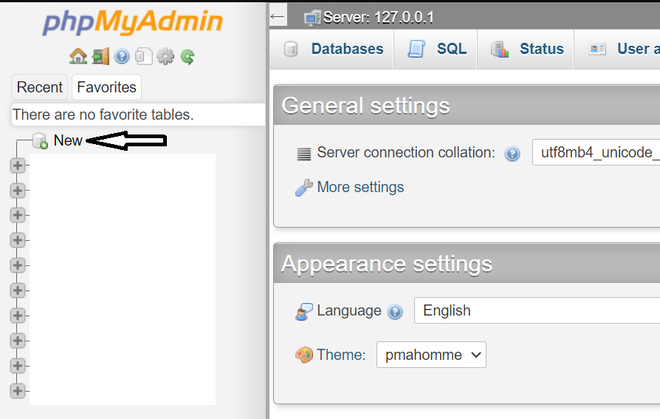Click the General settings heading
This screenshot has height=419, width=660.
(x=365, y=106)
